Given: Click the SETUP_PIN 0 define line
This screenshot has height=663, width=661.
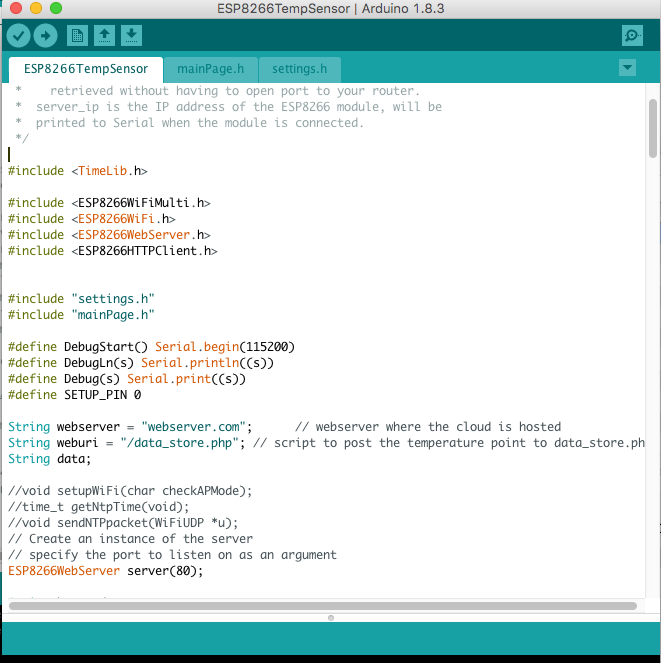Looking at the screenshot, I should pyautogui.click(x=74, y=395).
